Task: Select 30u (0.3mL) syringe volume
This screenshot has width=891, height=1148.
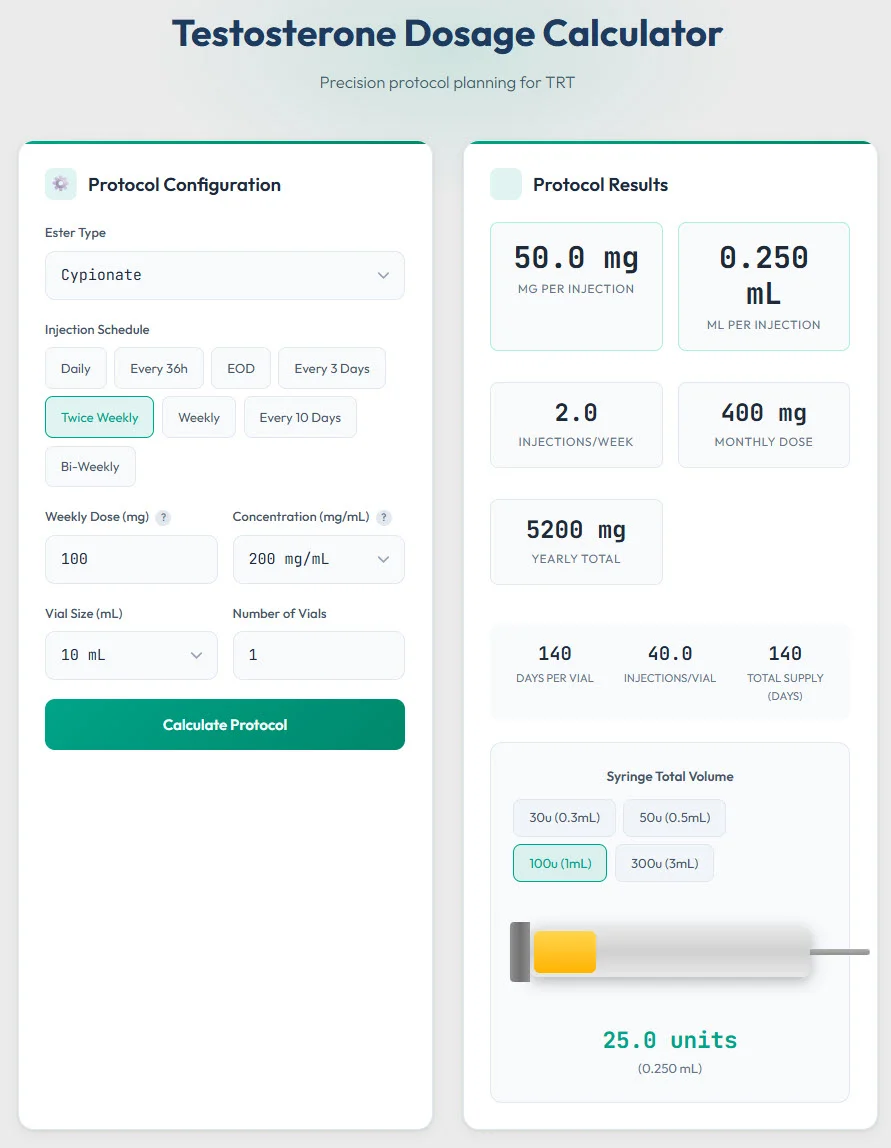Action: click(x=564, y=817)
